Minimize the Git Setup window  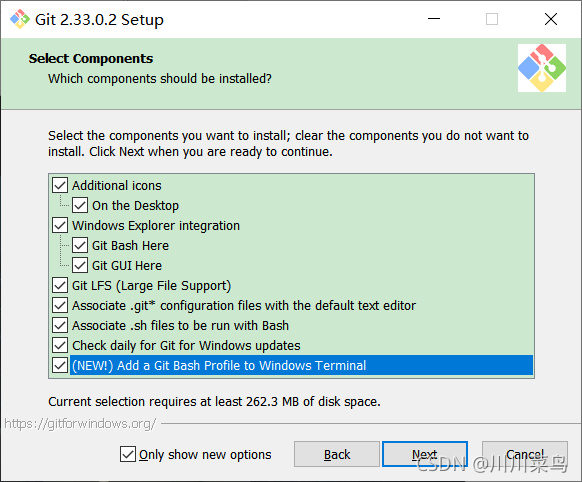(x=434, y=19)
